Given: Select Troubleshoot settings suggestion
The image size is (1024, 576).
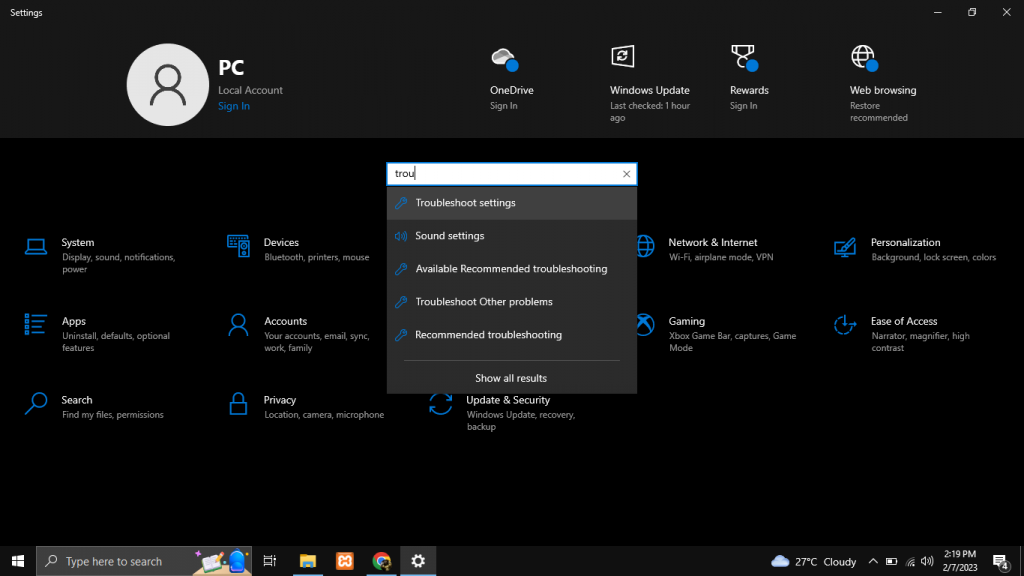Looking at the screenshot, I should [x=511, y=203].
